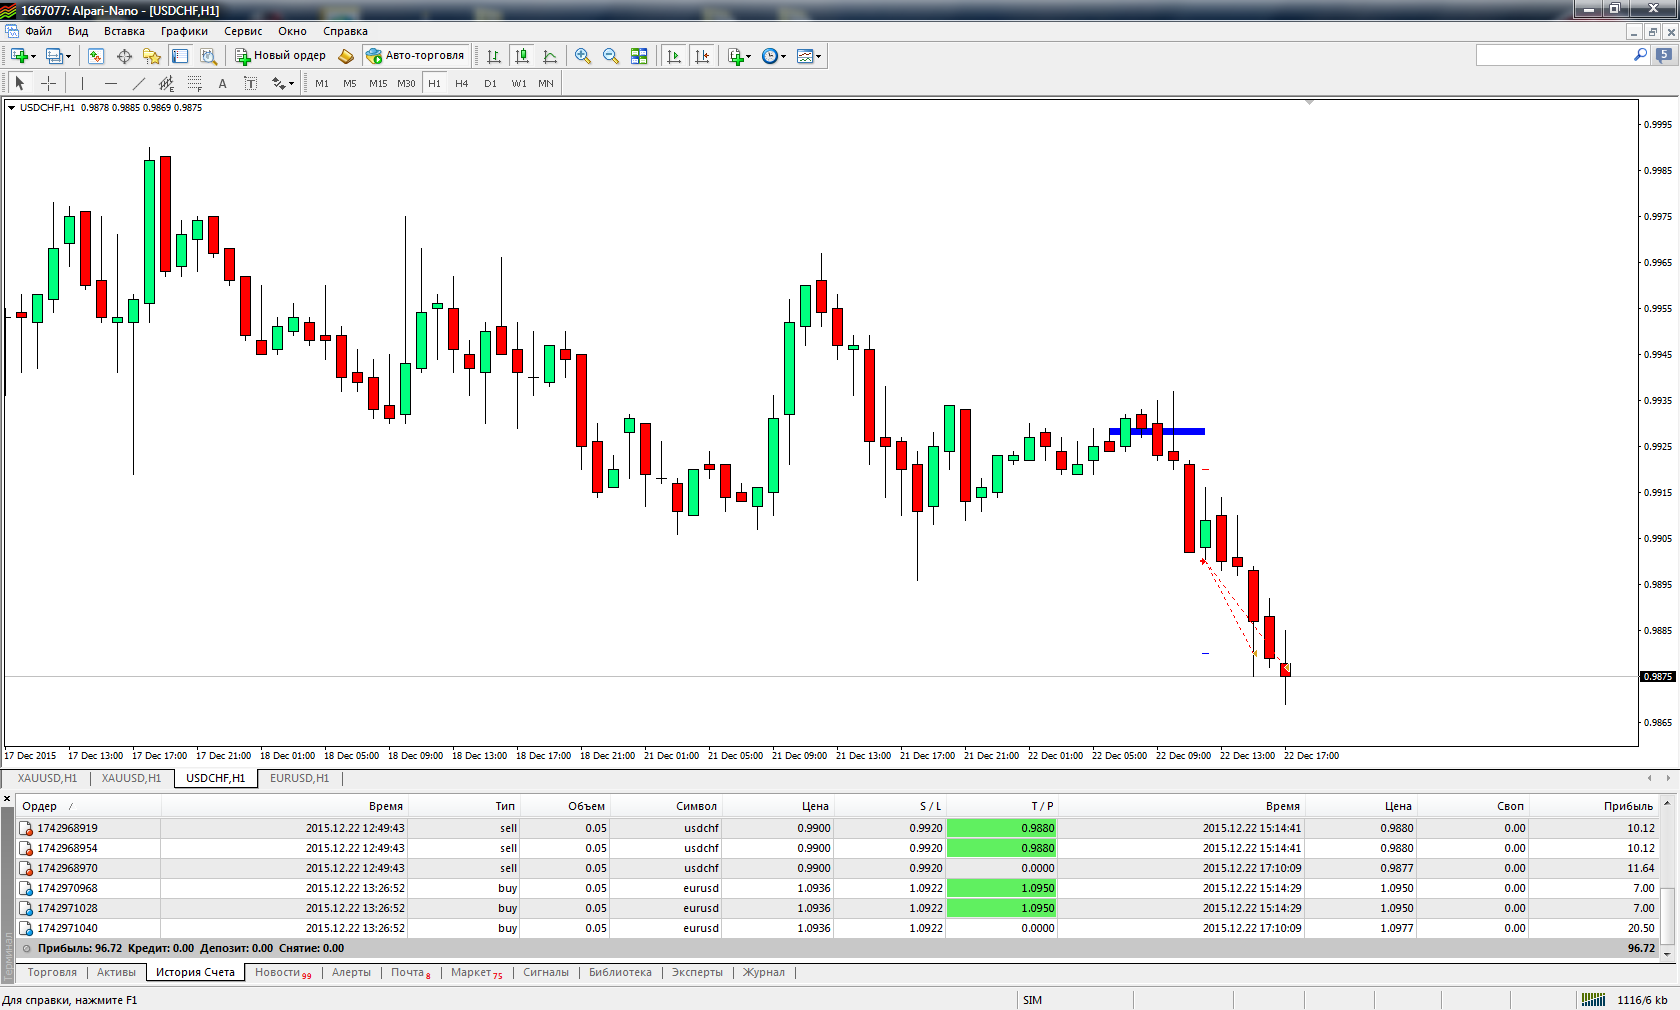Select the equidistant channel tool

pyautogui.click(x=166, y=83)
